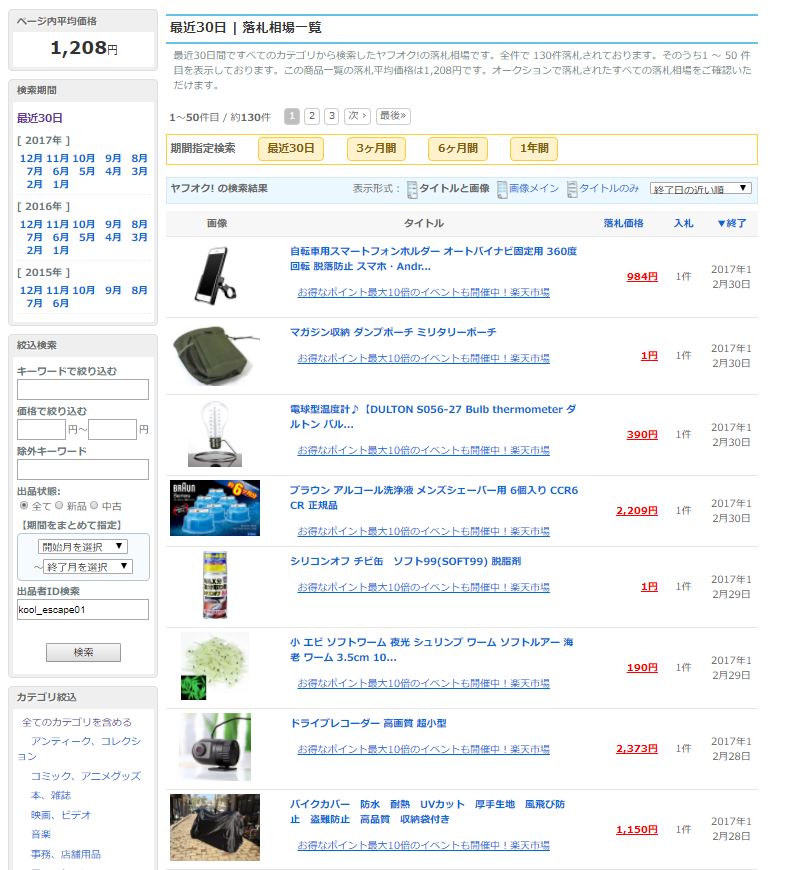The image size is (797, 870).
Task: Select the 画像メイン display format icon
Action: click(502, 189)
